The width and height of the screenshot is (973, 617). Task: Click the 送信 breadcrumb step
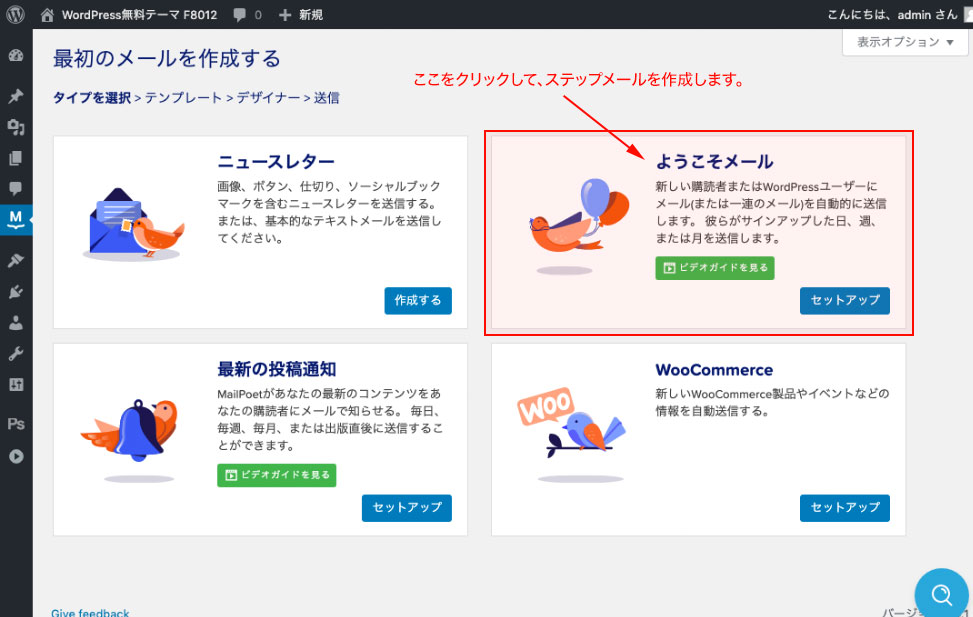click(x=327, y=97)
